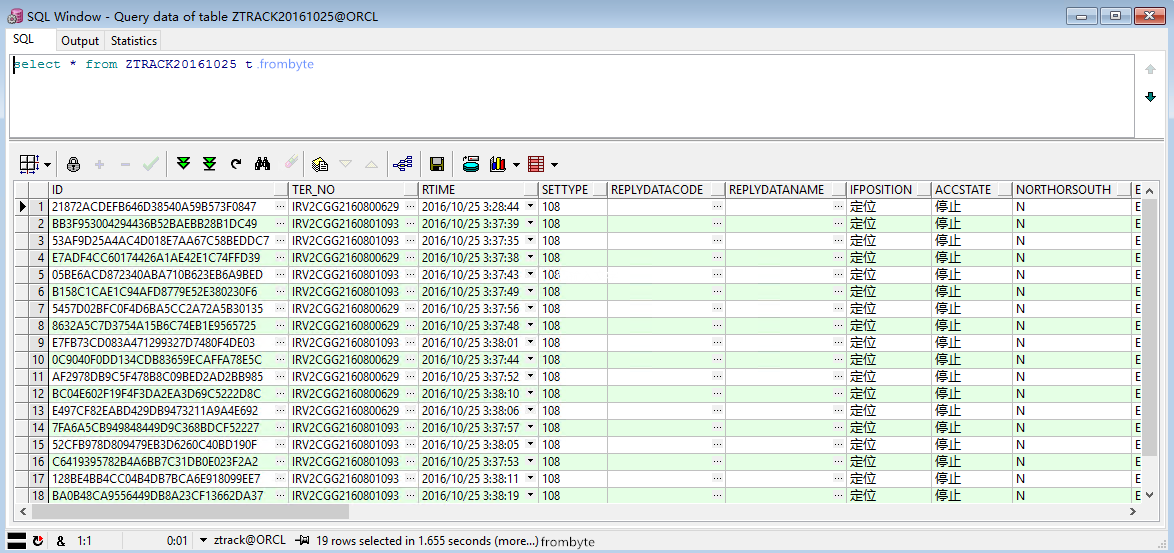Open the ztrack@ORCL connection dropdown
The height and width of the screenshot is (553, 1174).
pyautogui.click(x=203, y=541)
